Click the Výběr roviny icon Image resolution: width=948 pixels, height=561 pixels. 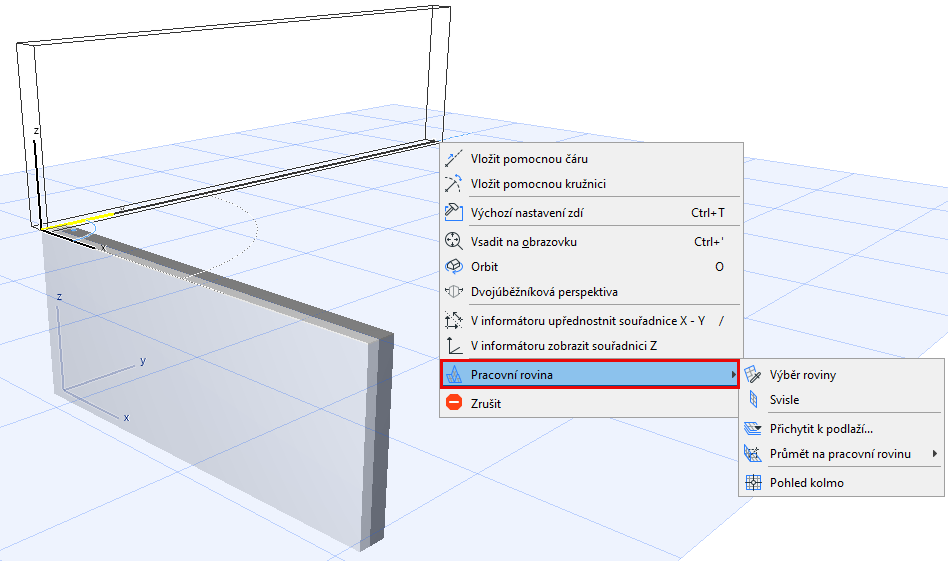click(753, 375)
